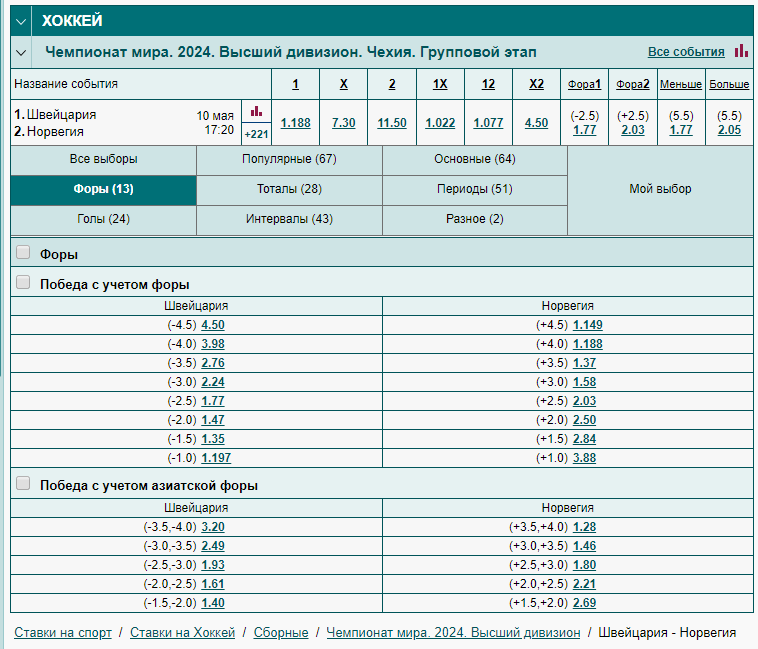Collapse the ХОККЕЙ section
Screen dimensions: 758x649
[21, 21]
